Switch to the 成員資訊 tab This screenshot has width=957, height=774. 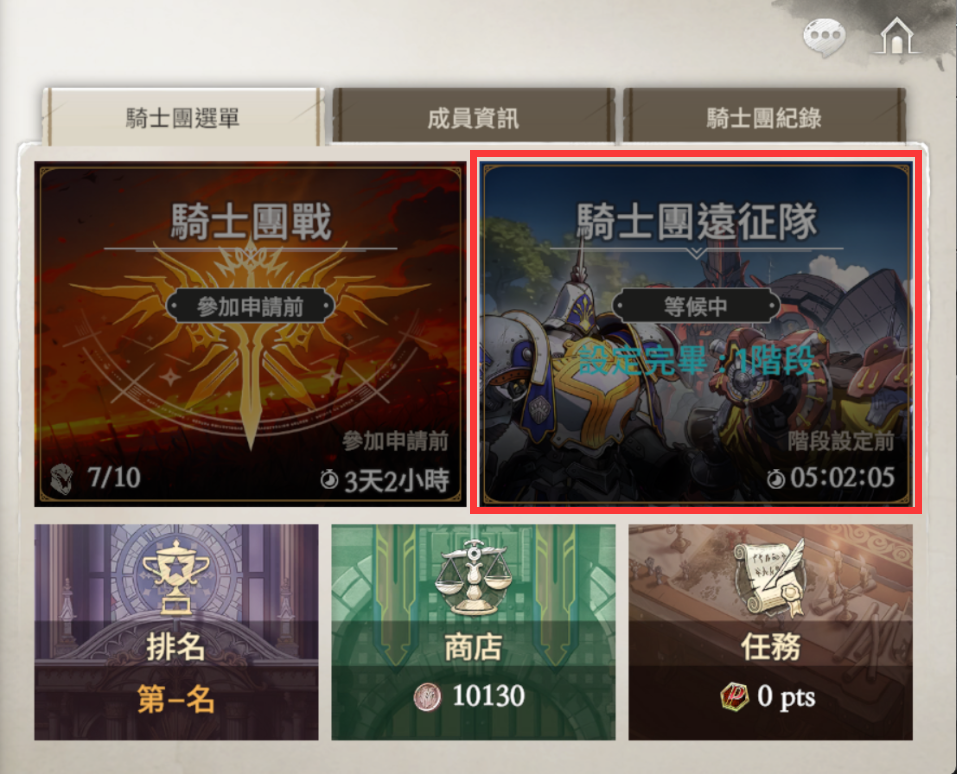(x=473, y=117)
